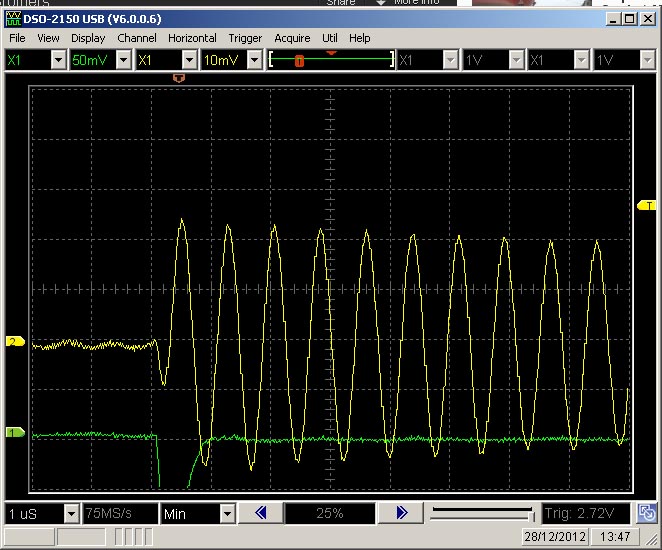Click the double right arrow scroll button
The width and height of the screenshot is (662, 550).
coord(401,513)
